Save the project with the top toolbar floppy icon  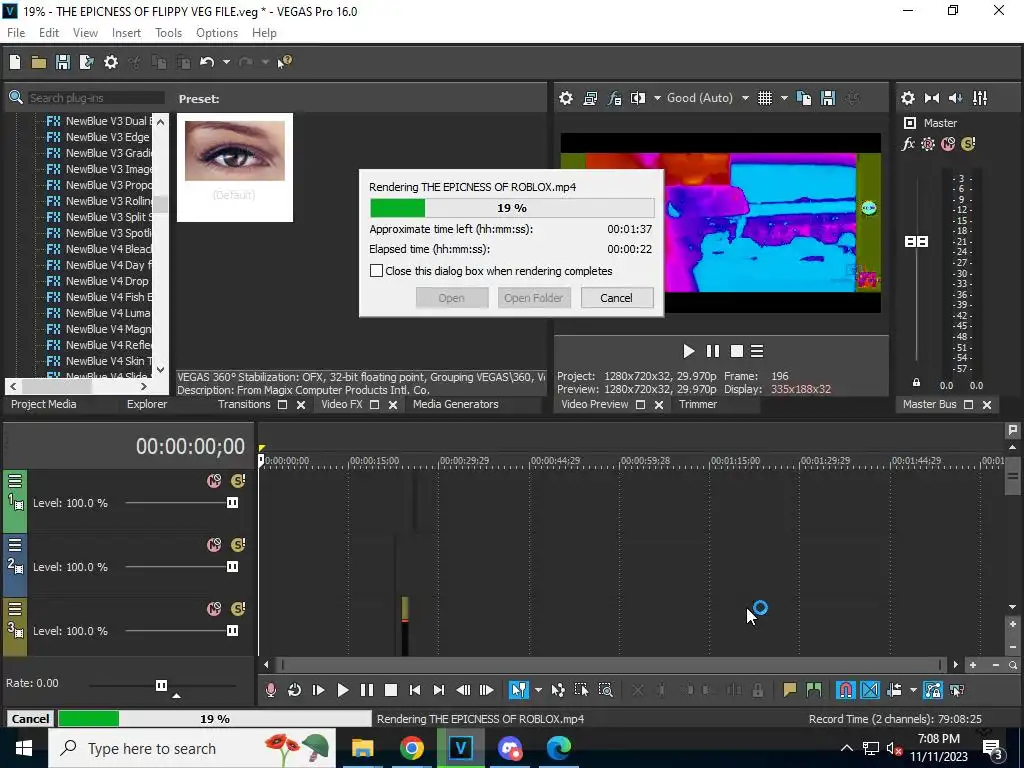(63, 62)
